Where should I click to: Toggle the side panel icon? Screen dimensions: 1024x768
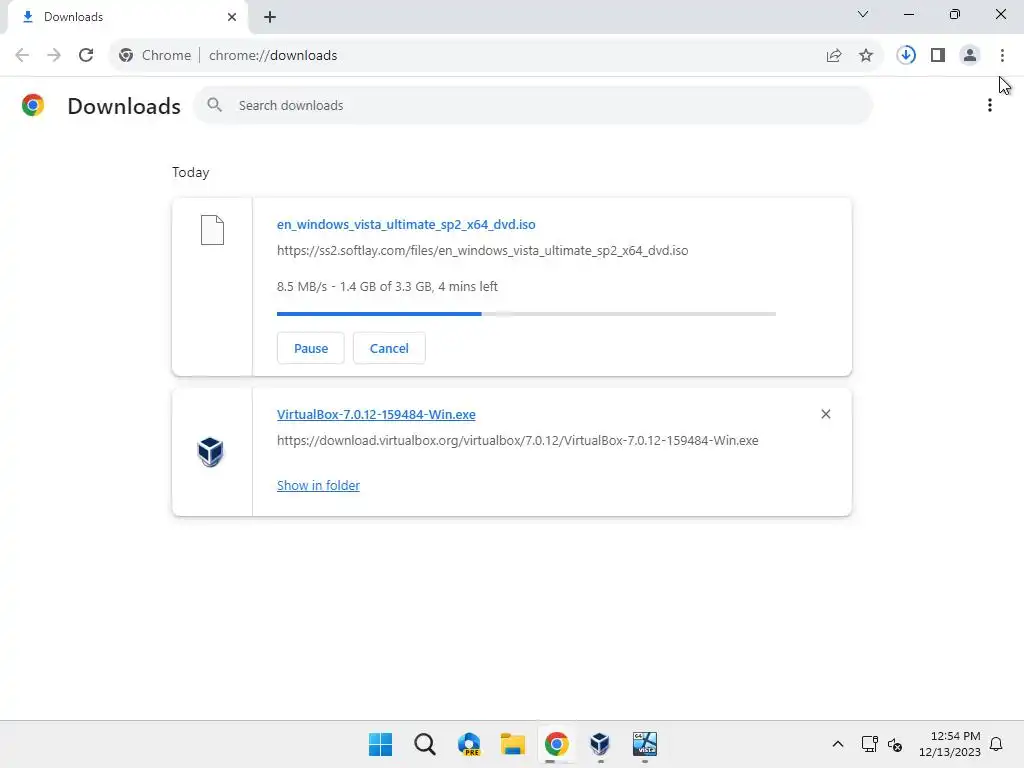point(938,56)
